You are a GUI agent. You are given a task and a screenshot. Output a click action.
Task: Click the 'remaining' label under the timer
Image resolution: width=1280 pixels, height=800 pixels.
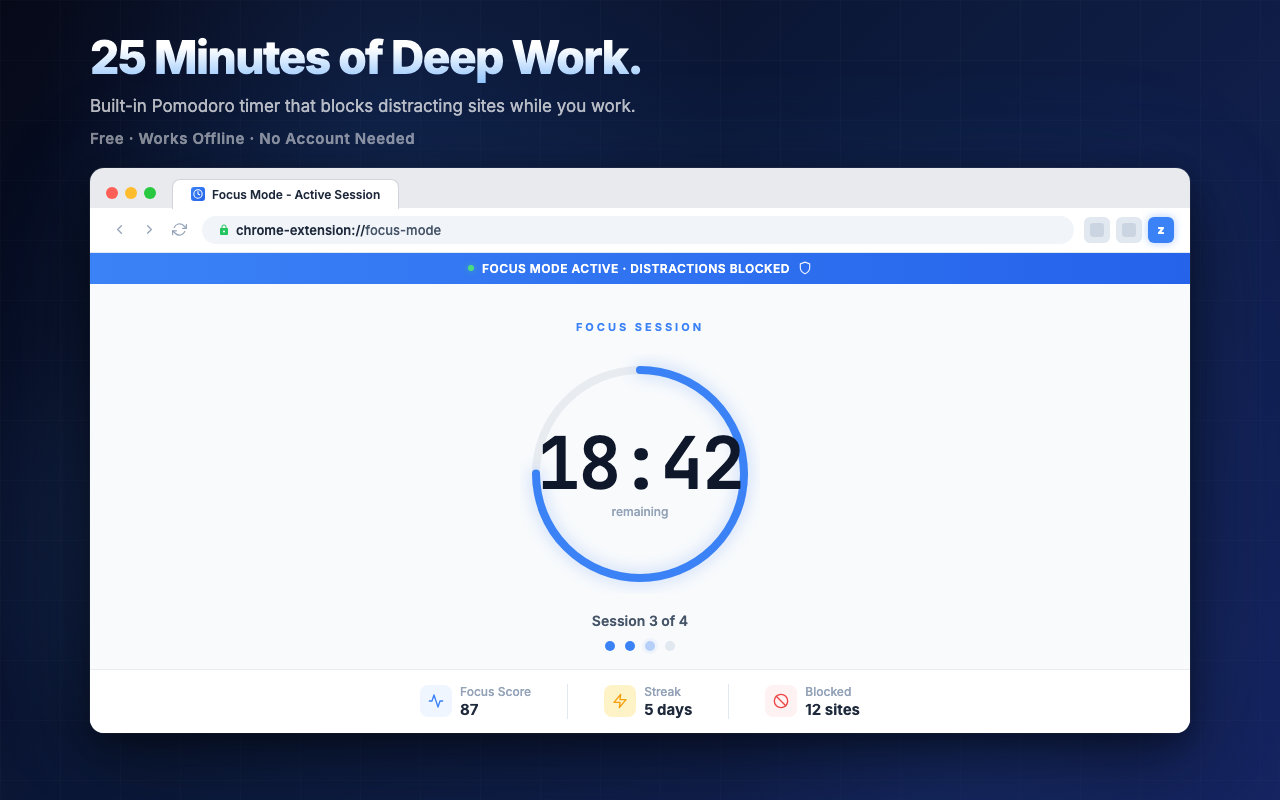tap(640, 512)
